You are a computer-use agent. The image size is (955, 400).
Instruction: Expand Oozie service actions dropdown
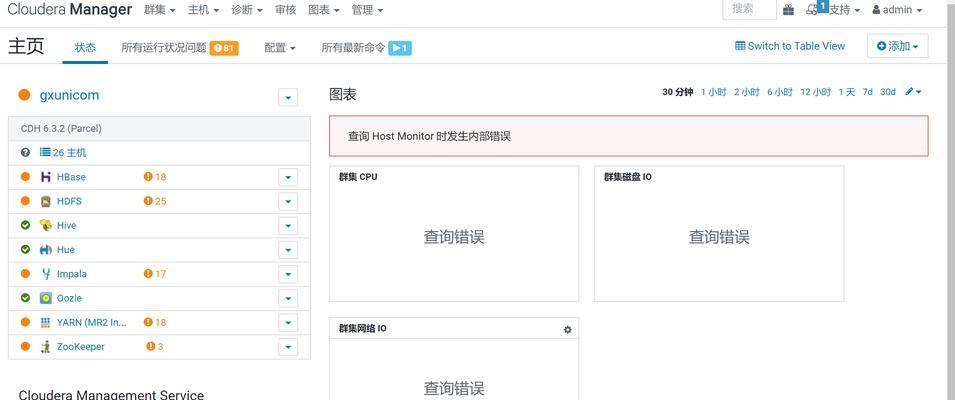(x=288, y=298)
